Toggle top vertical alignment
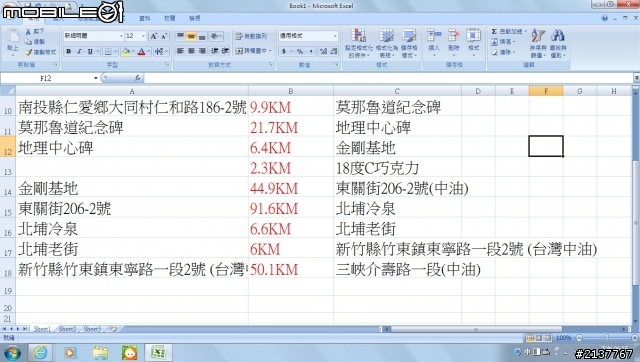The width and height of the screenshot is (640, 362). (180, 36)
